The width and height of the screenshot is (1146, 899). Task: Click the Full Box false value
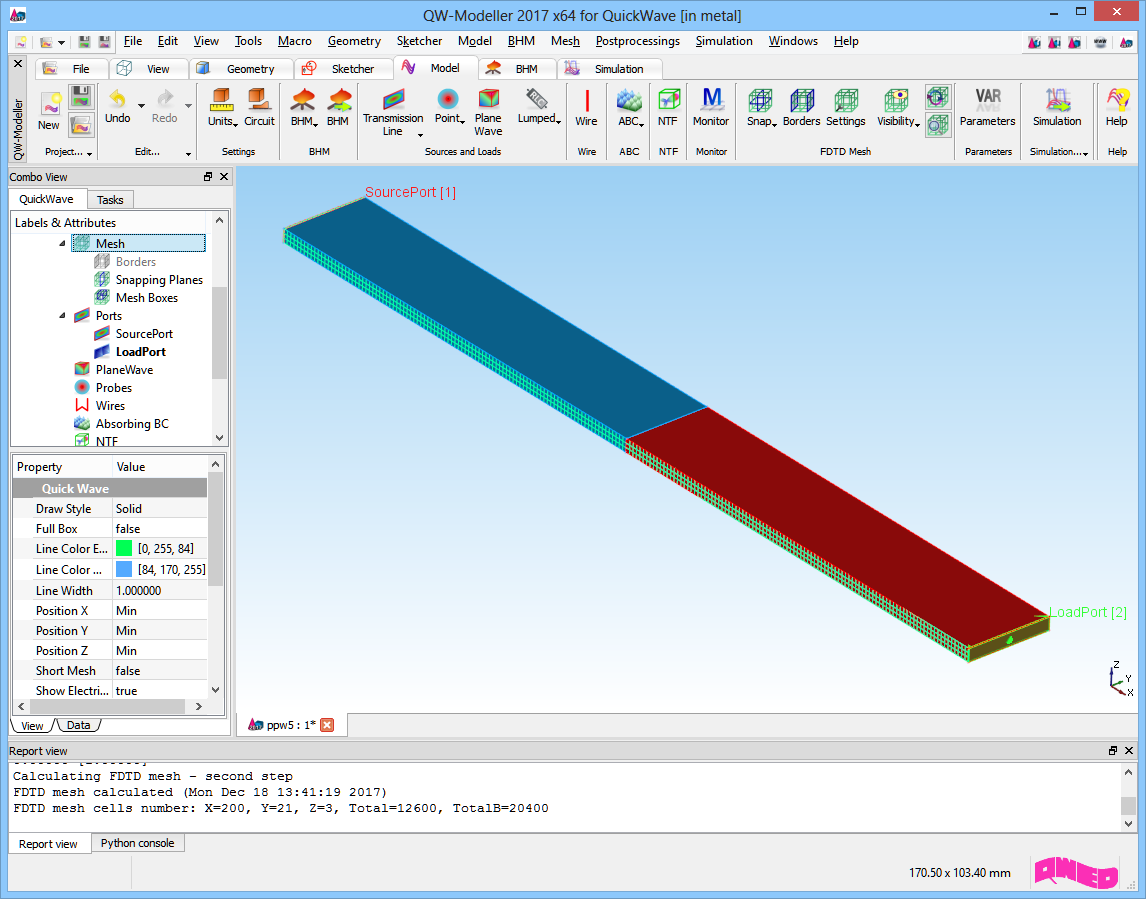pos(160,528)
